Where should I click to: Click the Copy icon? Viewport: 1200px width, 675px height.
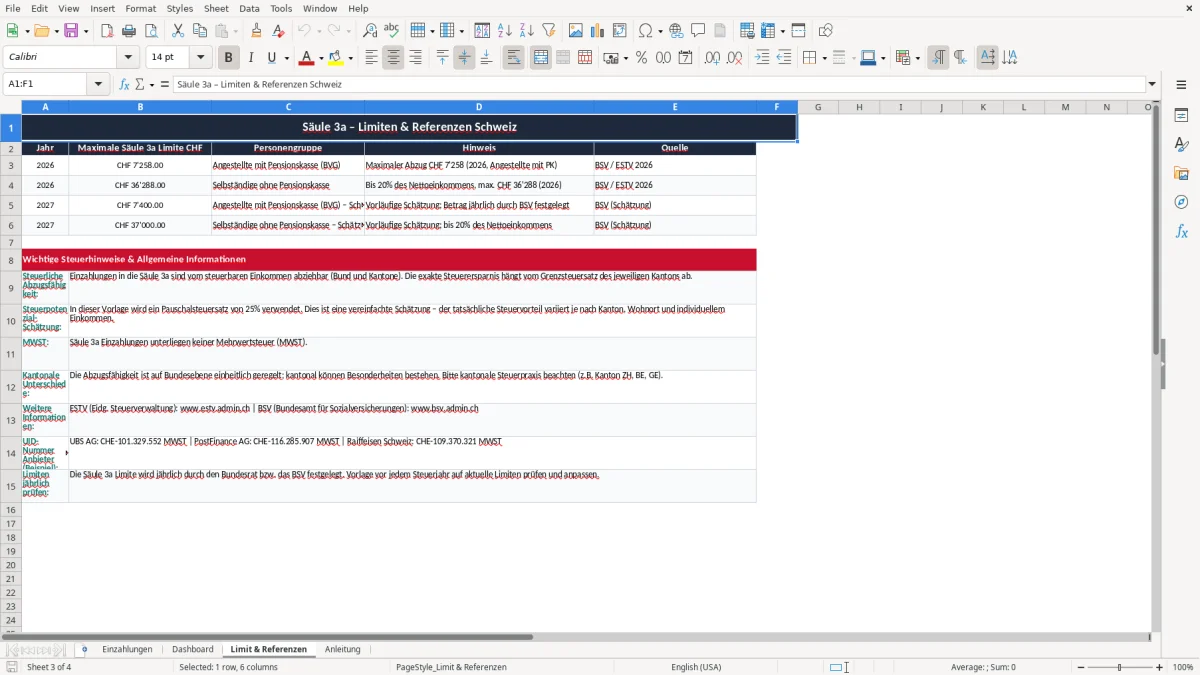click(x=199, y=31)
